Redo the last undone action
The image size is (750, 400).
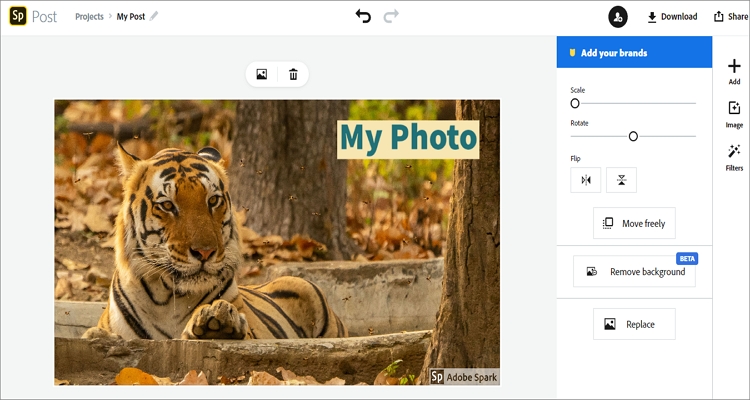click(391, 16)
